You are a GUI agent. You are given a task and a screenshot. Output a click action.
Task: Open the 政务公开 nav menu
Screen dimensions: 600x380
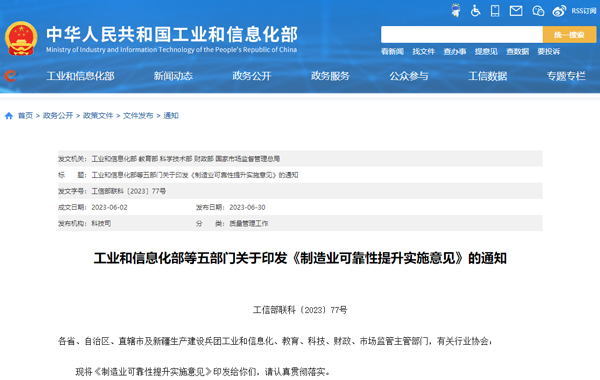point(252,76)
